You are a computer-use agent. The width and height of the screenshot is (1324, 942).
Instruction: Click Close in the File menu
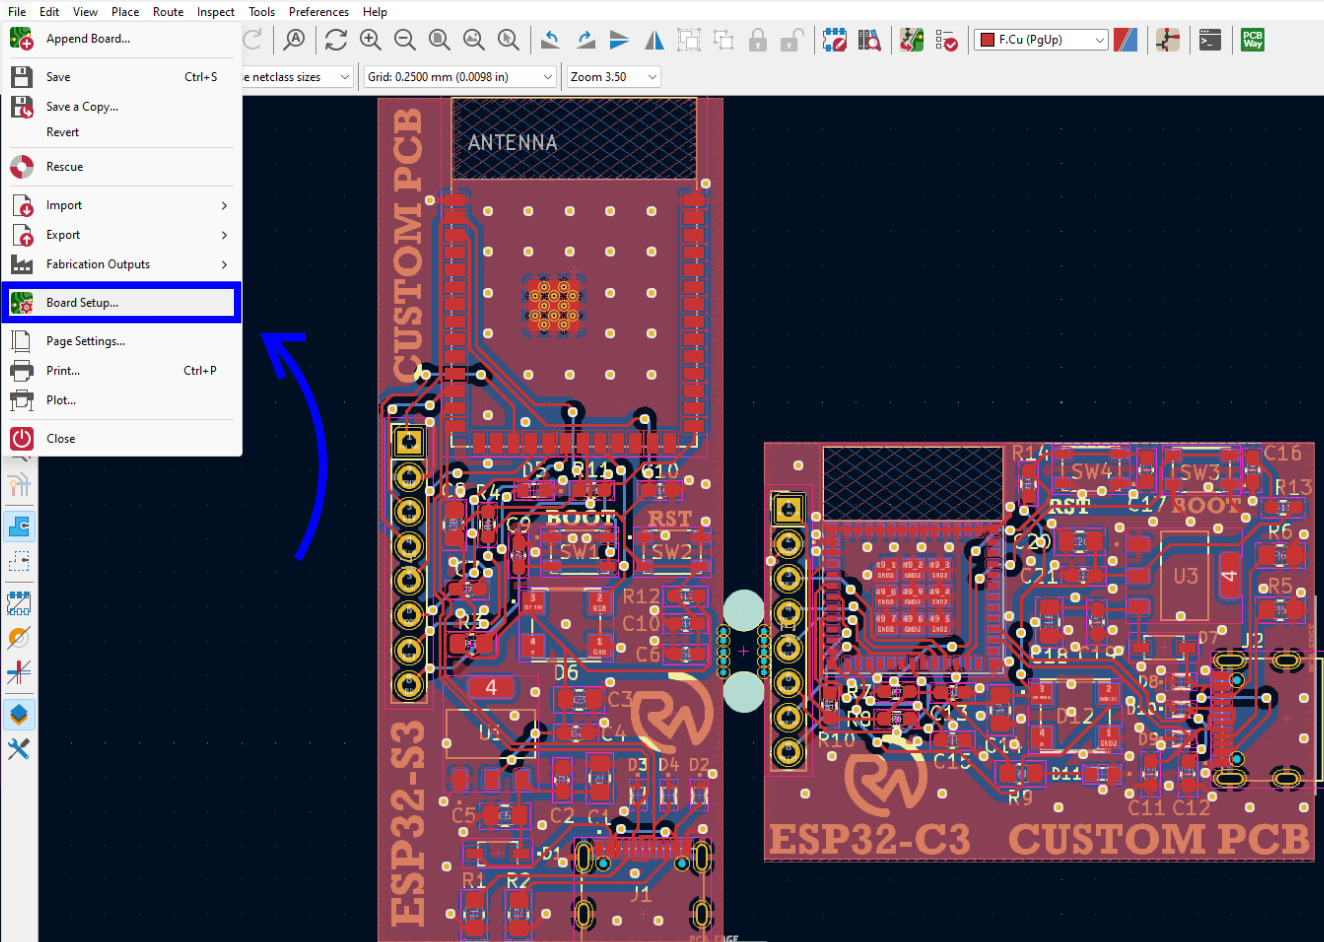coord(122,439)
